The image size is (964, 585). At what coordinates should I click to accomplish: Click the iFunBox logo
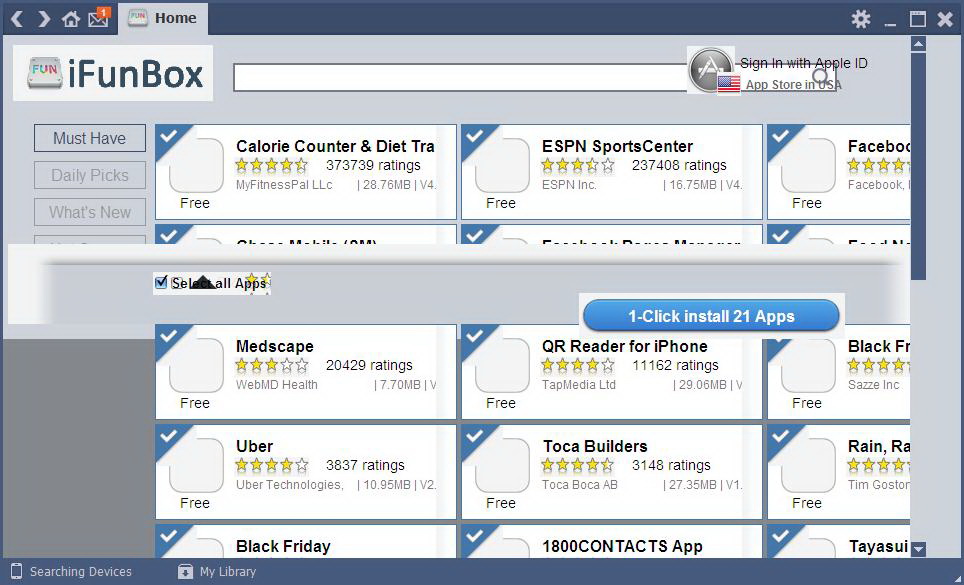[113, 73]
